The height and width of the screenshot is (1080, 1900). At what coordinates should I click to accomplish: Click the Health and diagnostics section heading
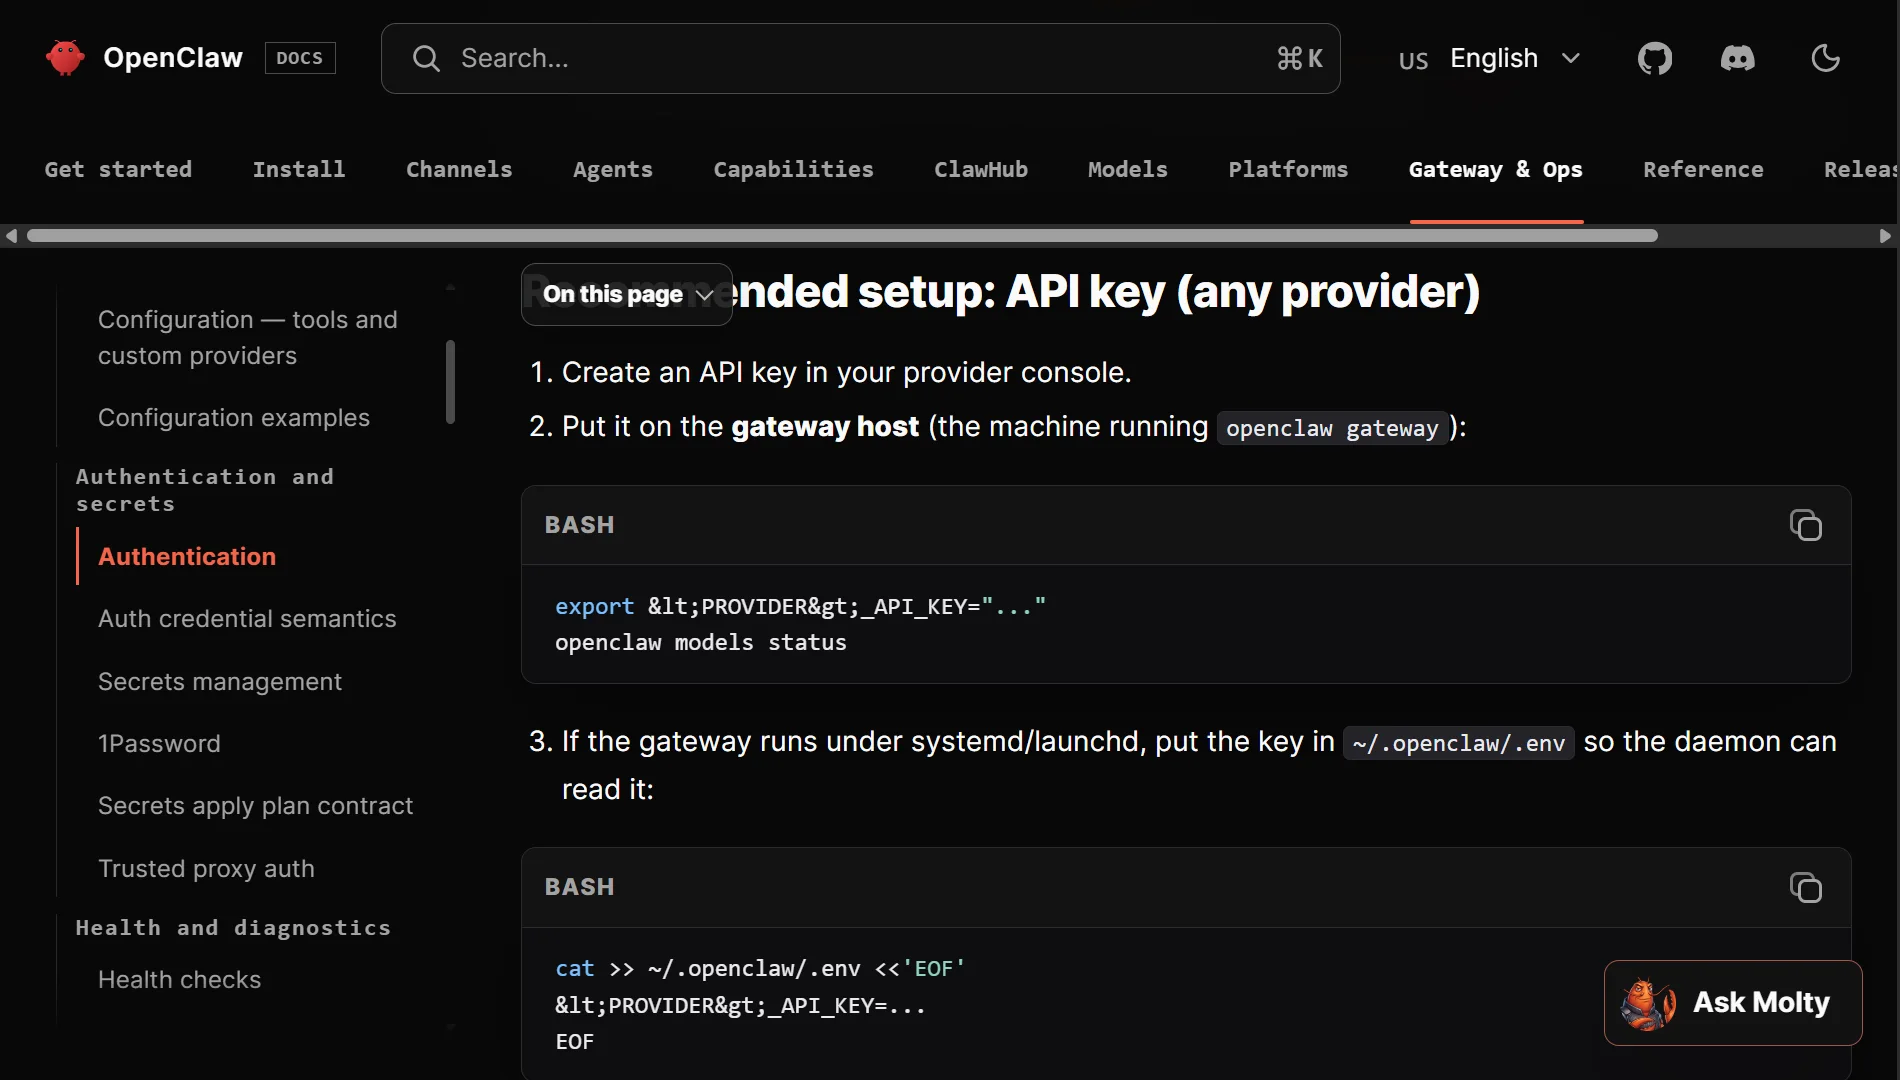tap(233, 927)
